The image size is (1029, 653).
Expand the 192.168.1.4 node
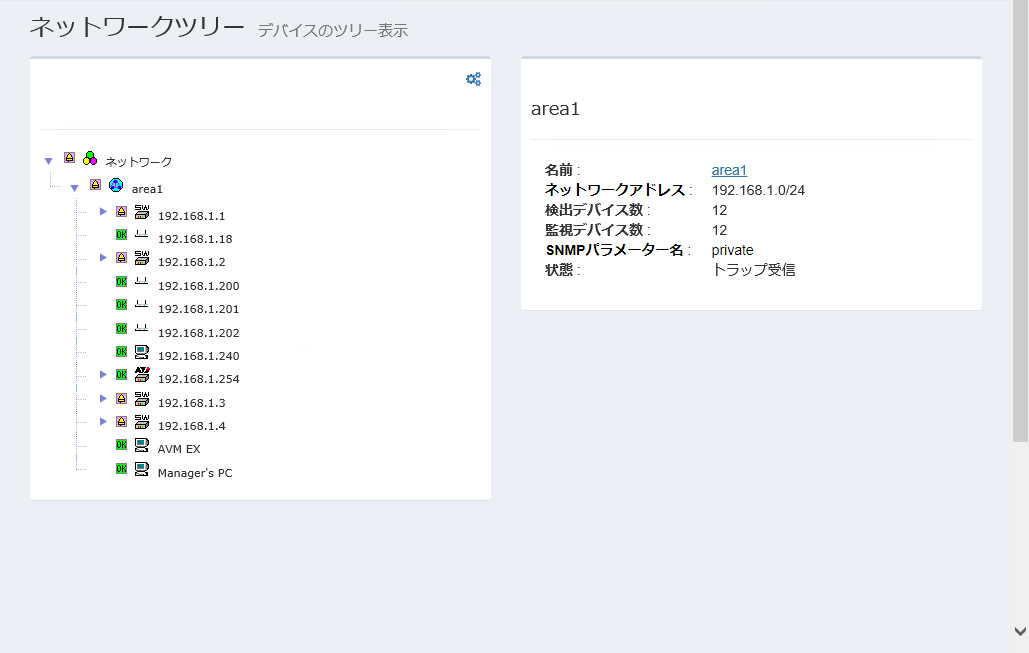tap(103, 422)
